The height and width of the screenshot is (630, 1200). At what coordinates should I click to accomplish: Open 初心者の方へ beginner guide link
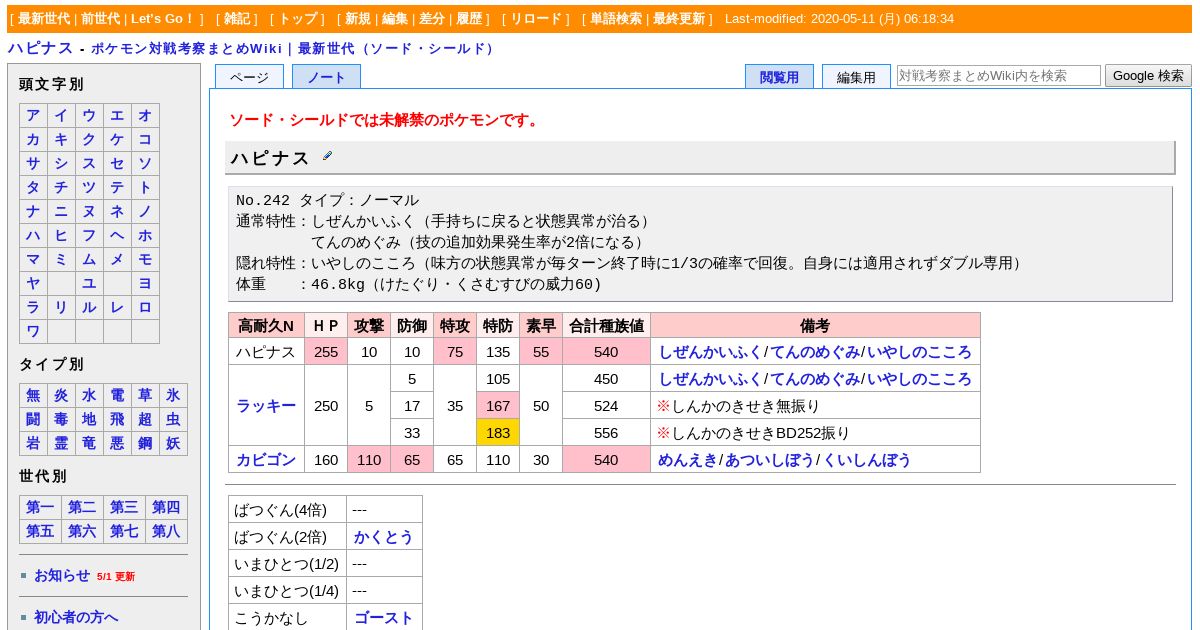coord(76,617)
